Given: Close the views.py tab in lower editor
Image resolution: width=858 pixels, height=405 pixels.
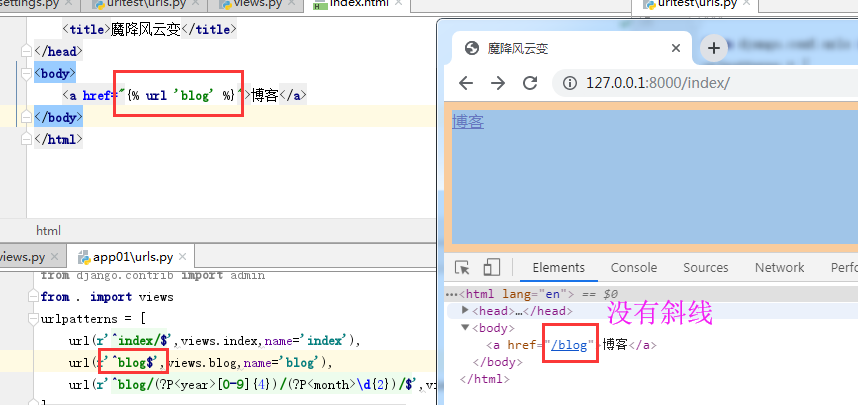Looking at the screenshot, I should (x=54, y=257).
